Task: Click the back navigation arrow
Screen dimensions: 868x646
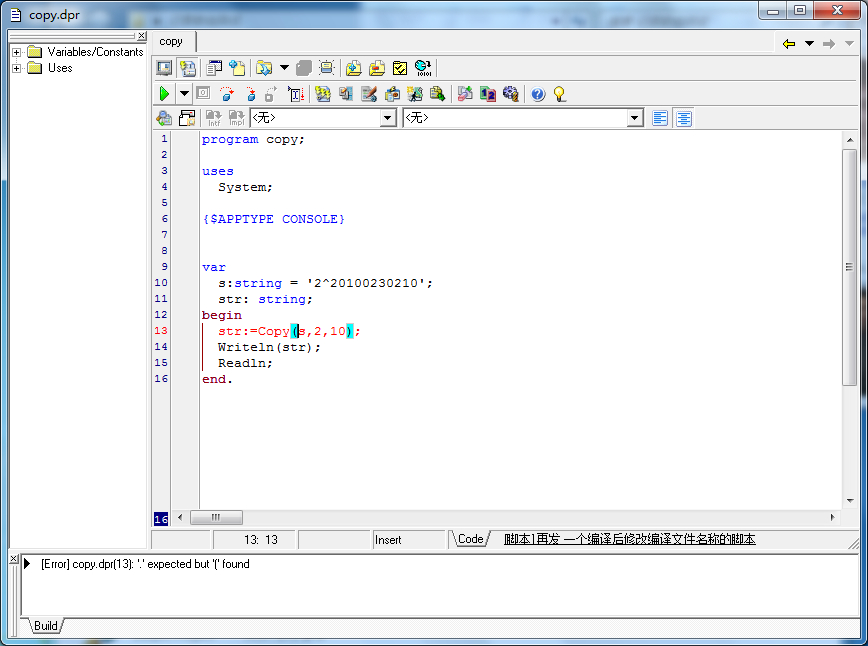Action: [x=788, y=43]
